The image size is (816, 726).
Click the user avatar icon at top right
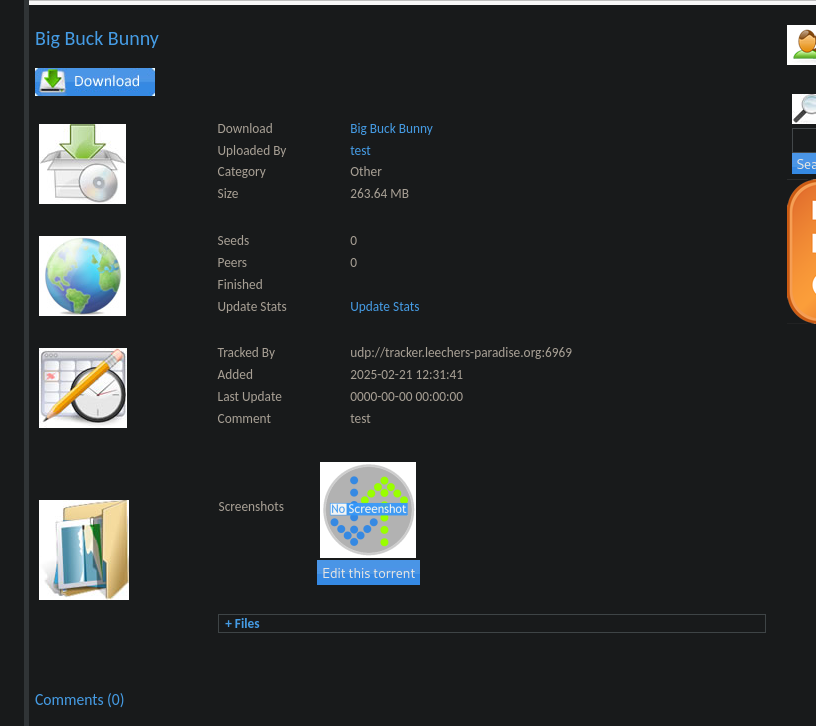point(802,45)
